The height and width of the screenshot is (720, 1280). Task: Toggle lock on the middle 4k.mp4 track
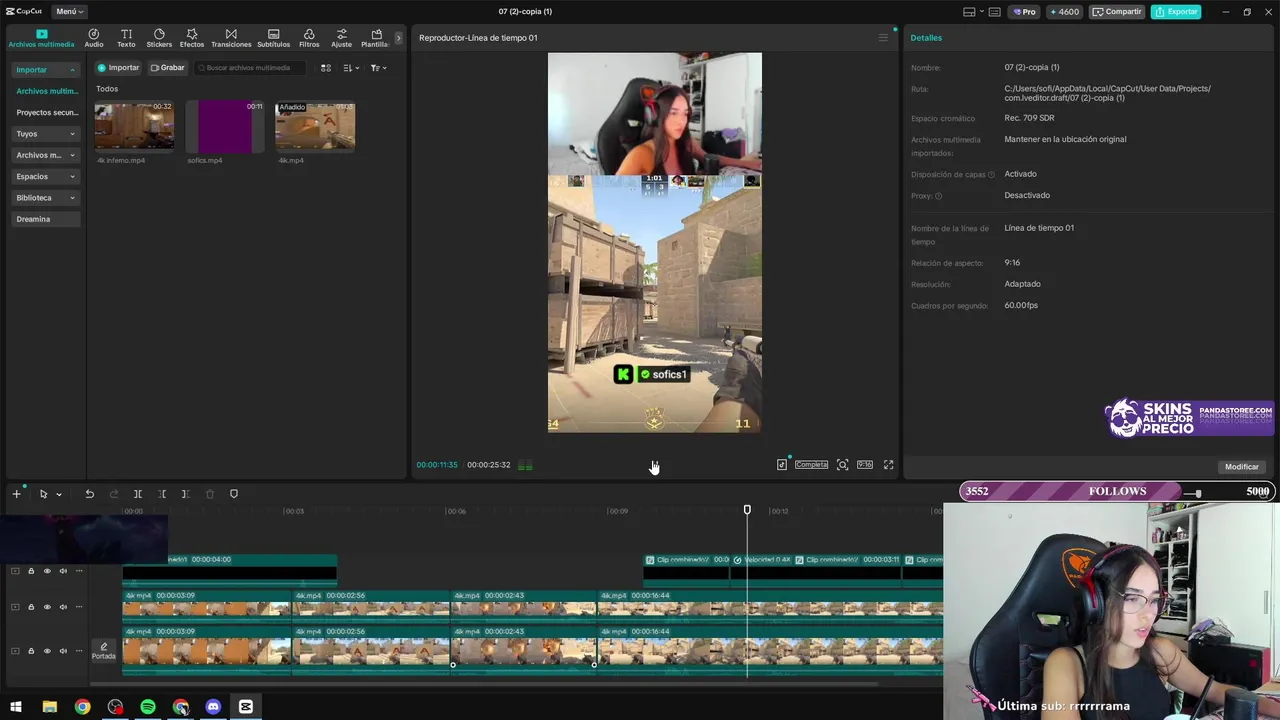pyautogui.click(x=31, y=607)
